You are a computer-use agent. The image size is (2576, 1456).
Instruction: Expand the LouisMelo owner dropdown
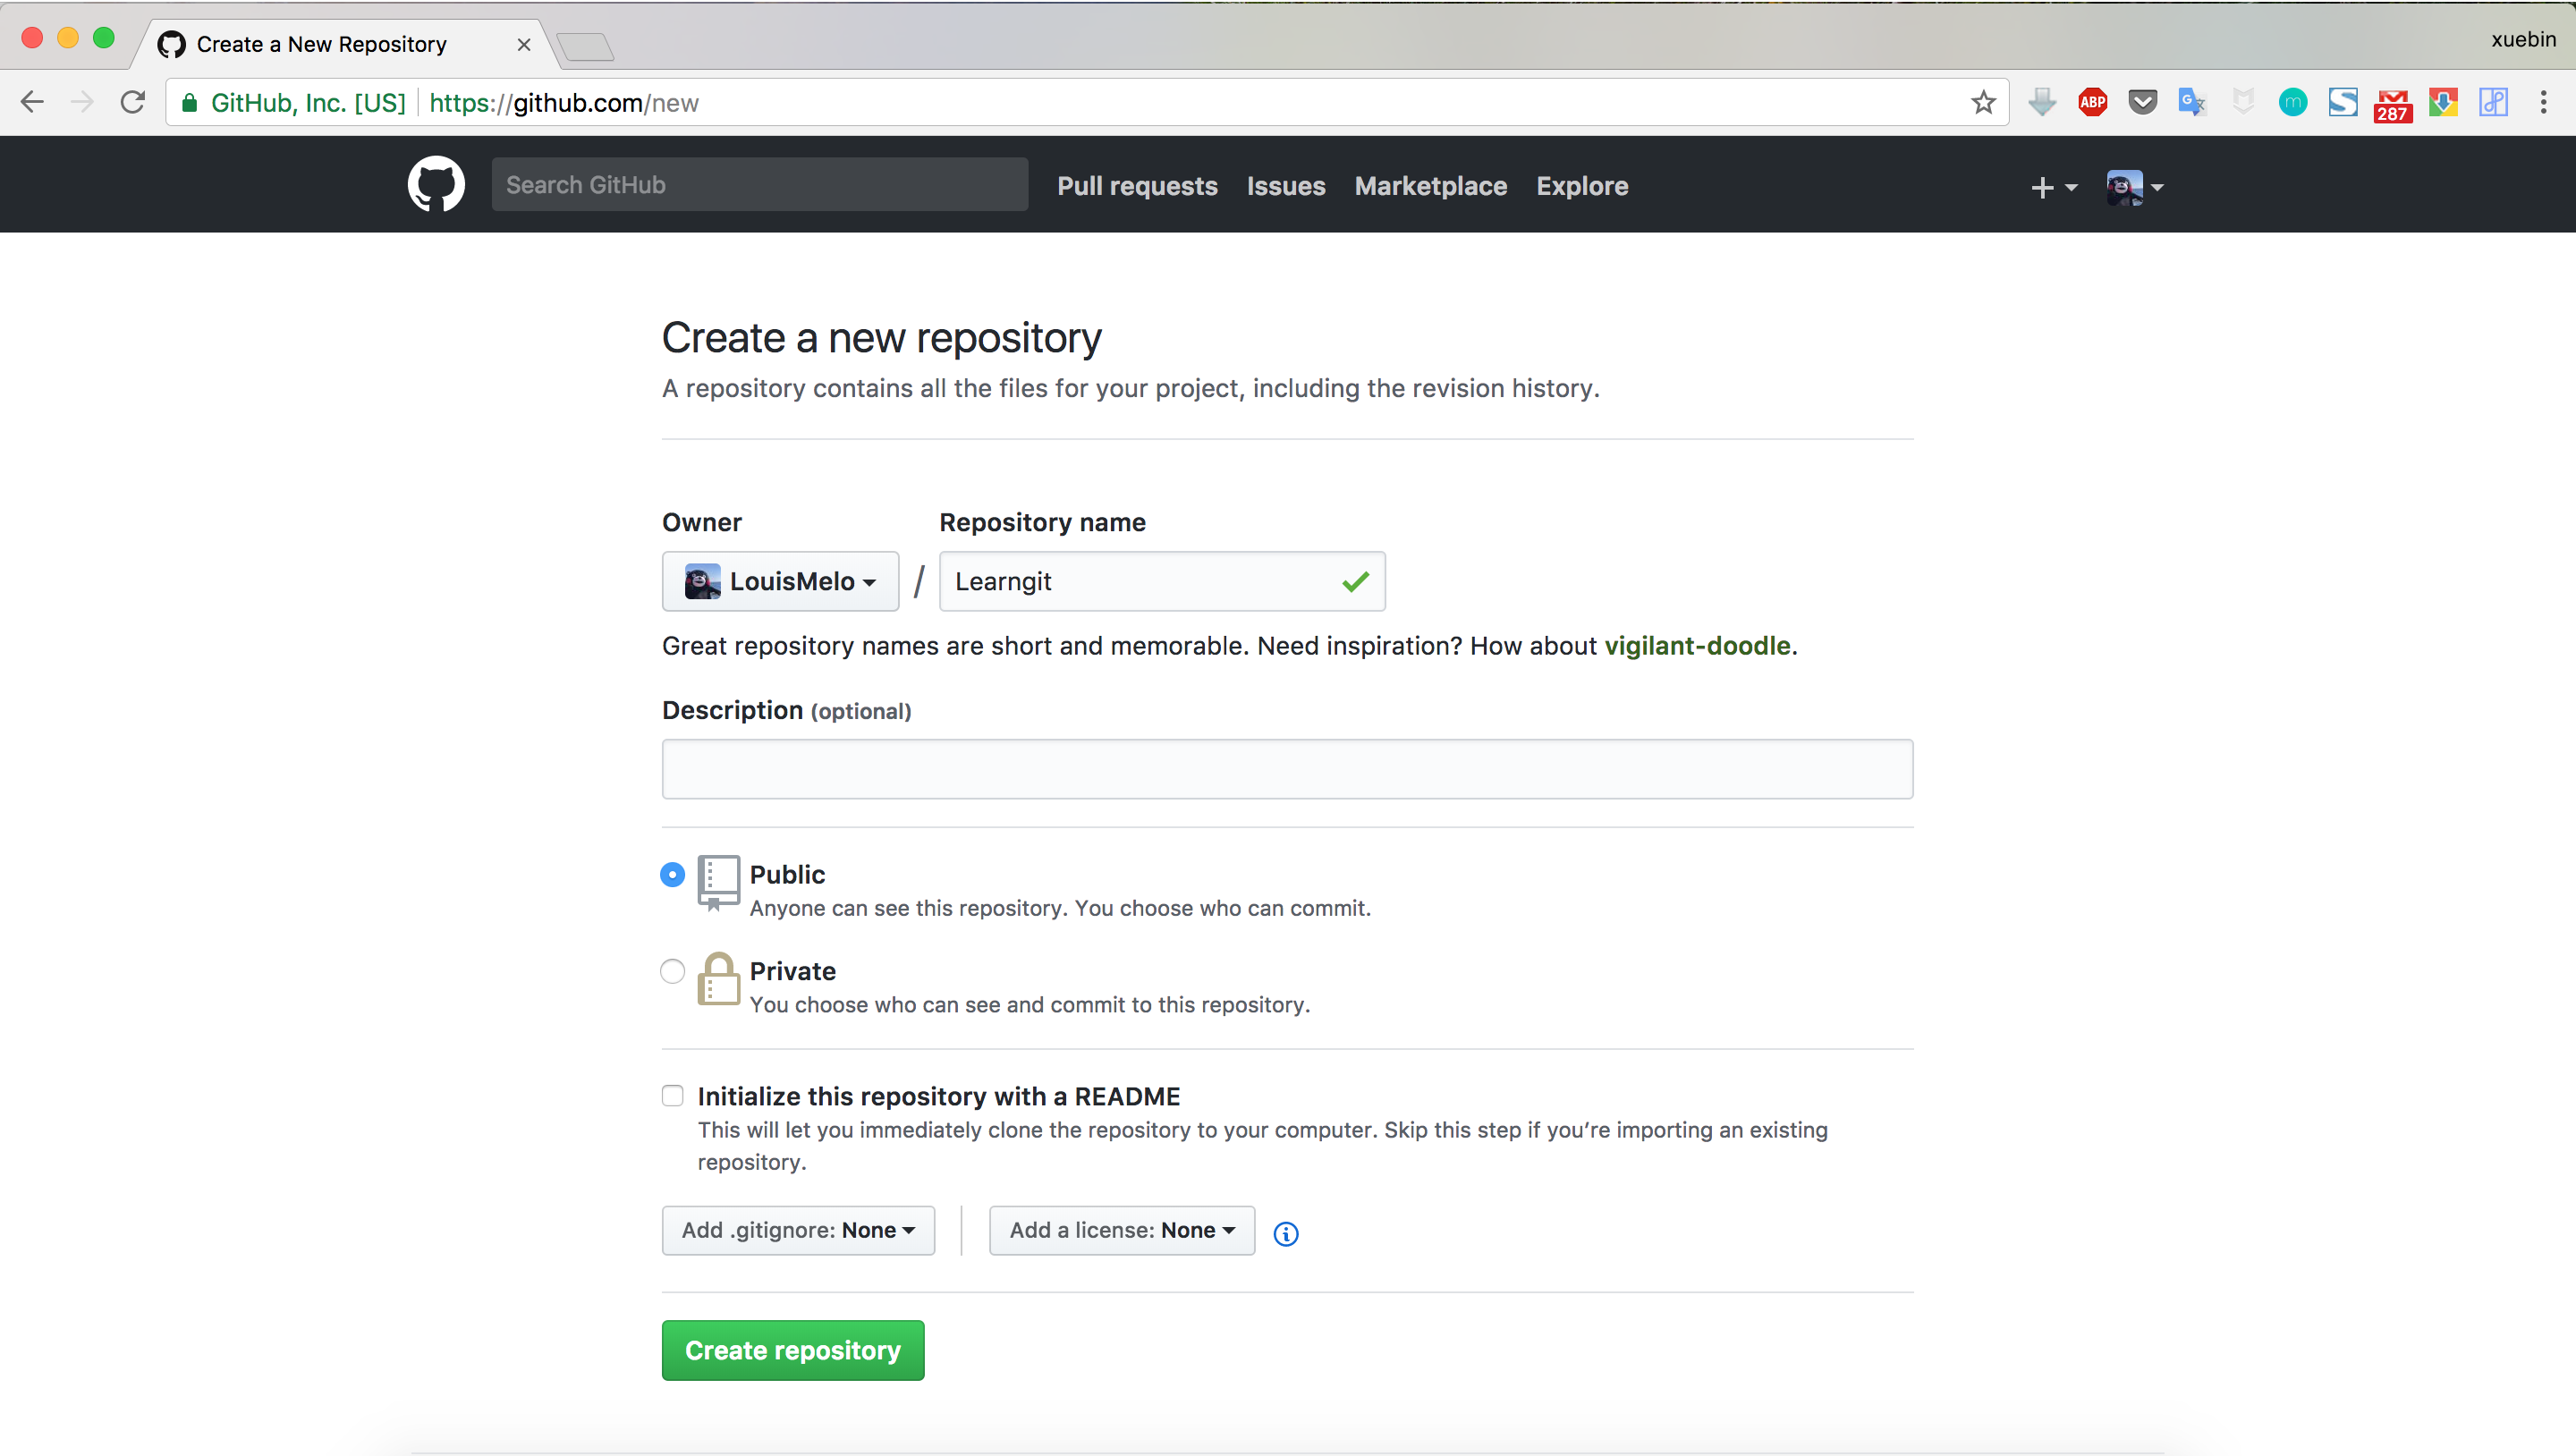[780, 580]
